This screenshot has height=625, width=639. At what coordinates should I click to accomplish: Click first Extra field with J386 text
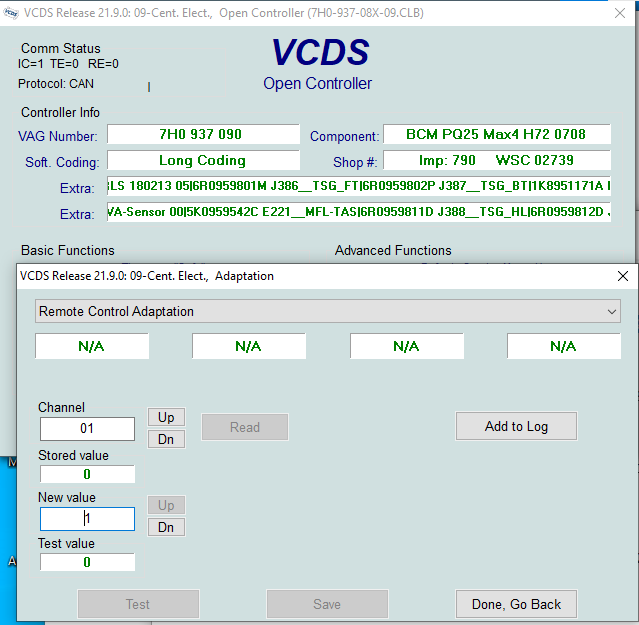pos(359,186)
